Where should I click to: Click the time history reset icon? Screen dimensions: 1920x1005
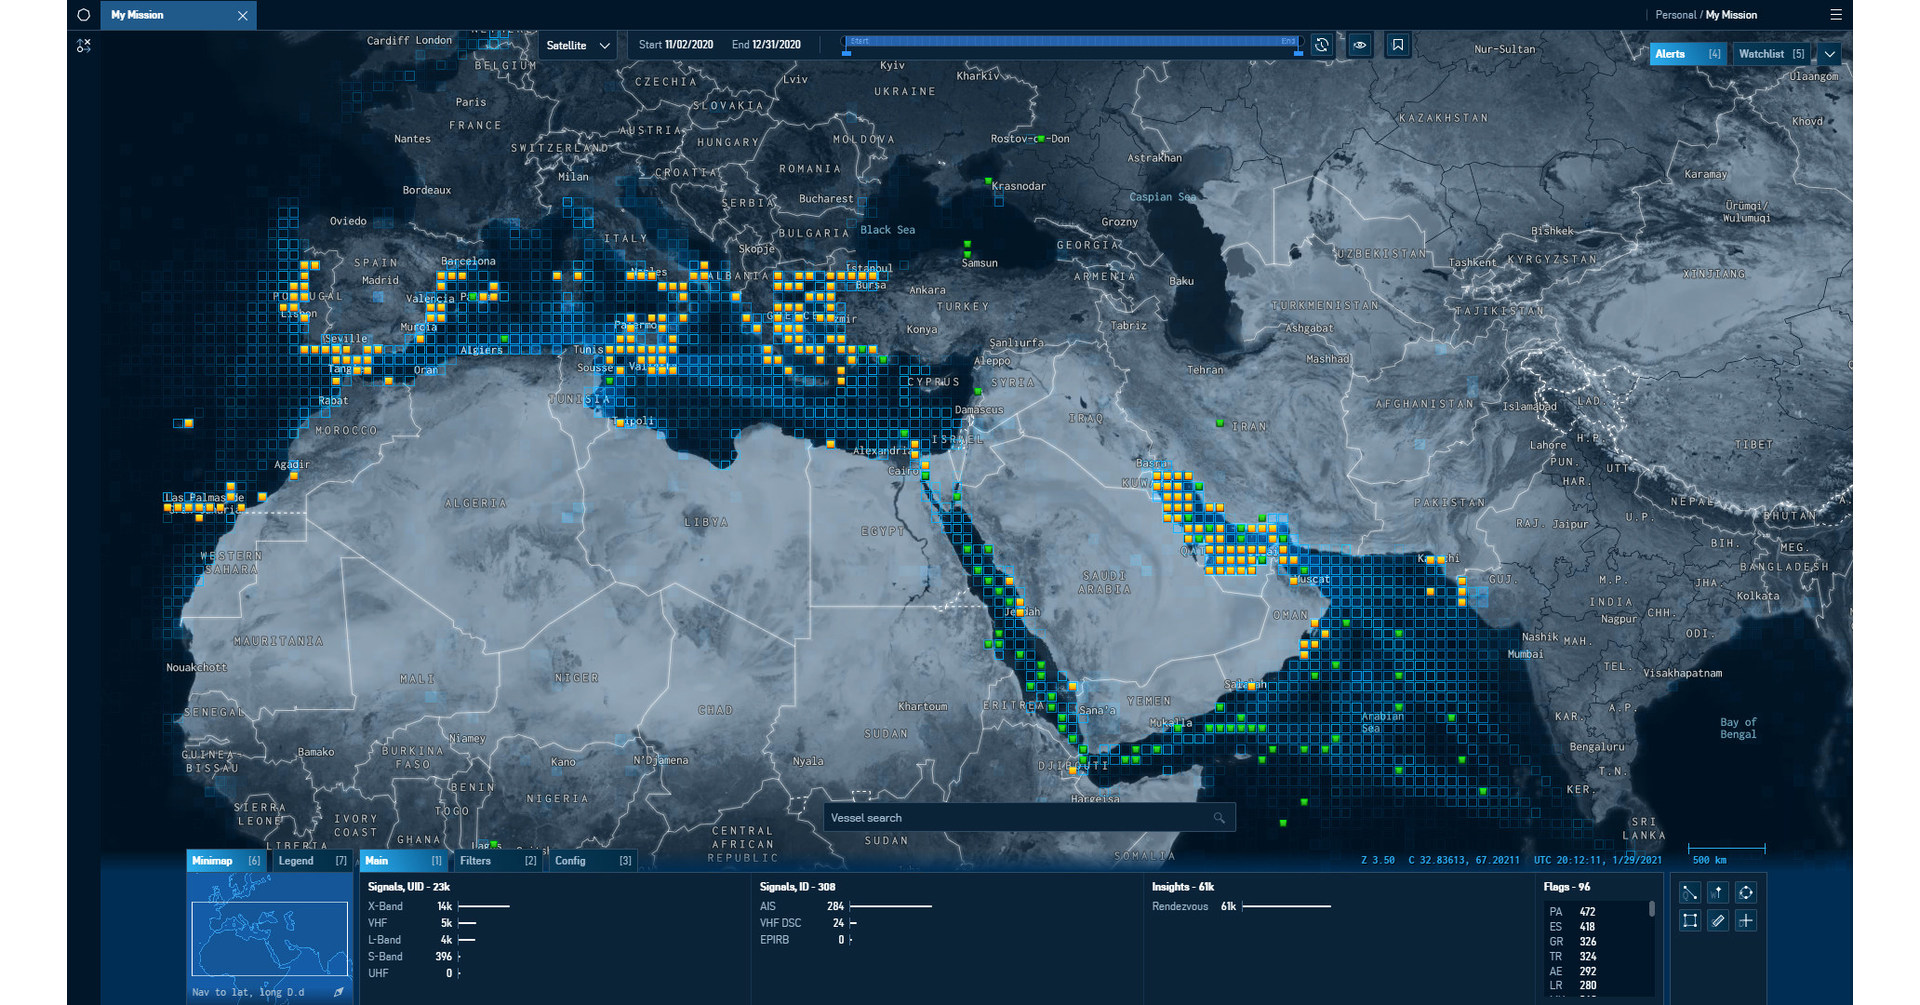(x=1321, y=45)
